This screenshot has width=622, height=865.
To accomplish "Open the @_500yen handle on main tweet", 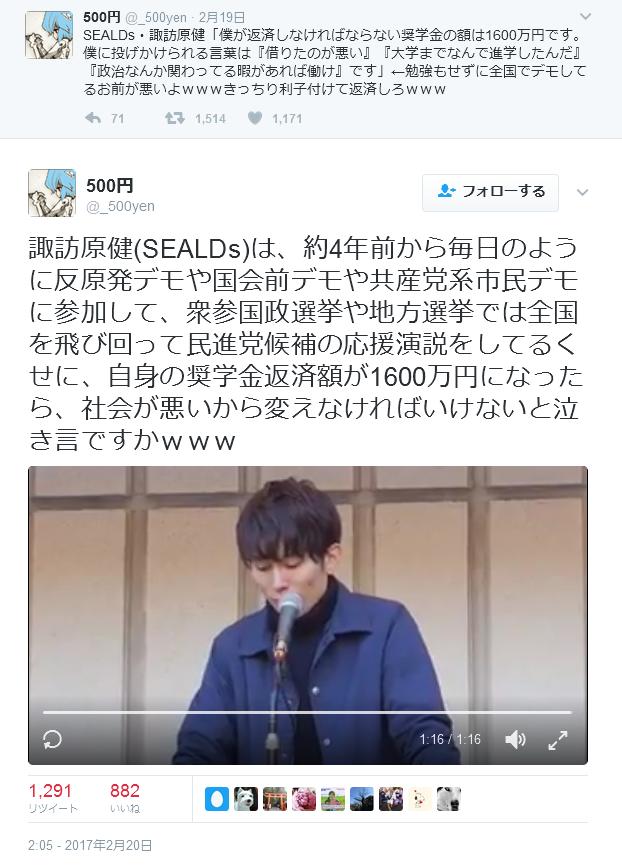I will (x=120, y=206).
